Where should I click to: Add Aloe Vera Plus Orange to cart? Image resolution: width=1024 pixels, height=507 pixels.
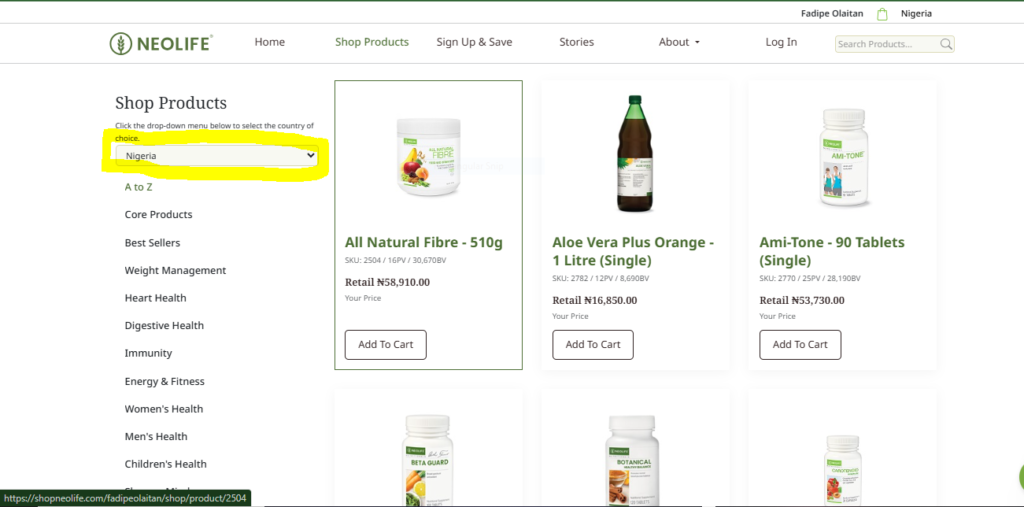[592, 344]
